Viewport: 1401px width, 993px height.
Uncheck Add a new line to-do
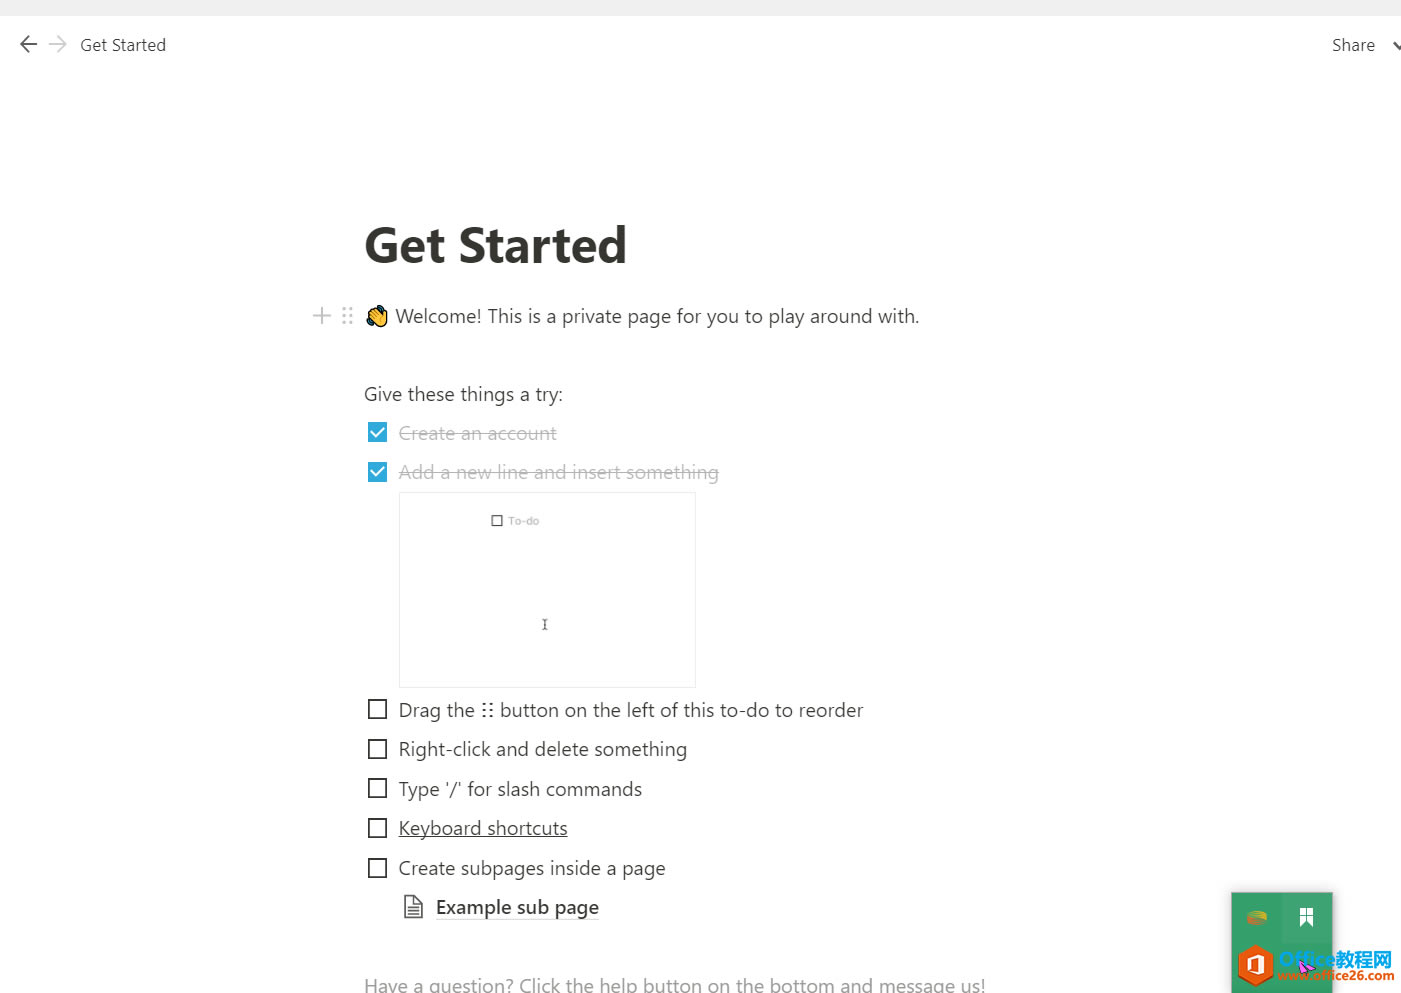(377, 472)
